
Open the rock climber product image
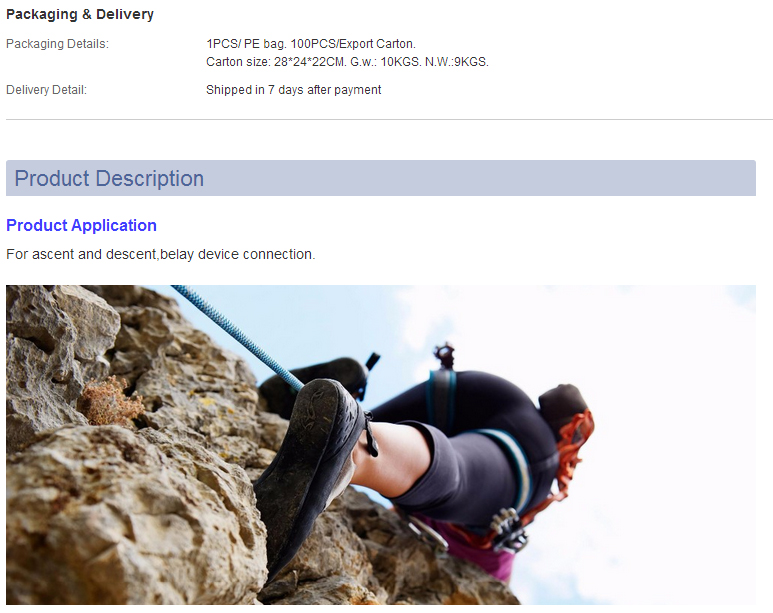tap(381, 445)
